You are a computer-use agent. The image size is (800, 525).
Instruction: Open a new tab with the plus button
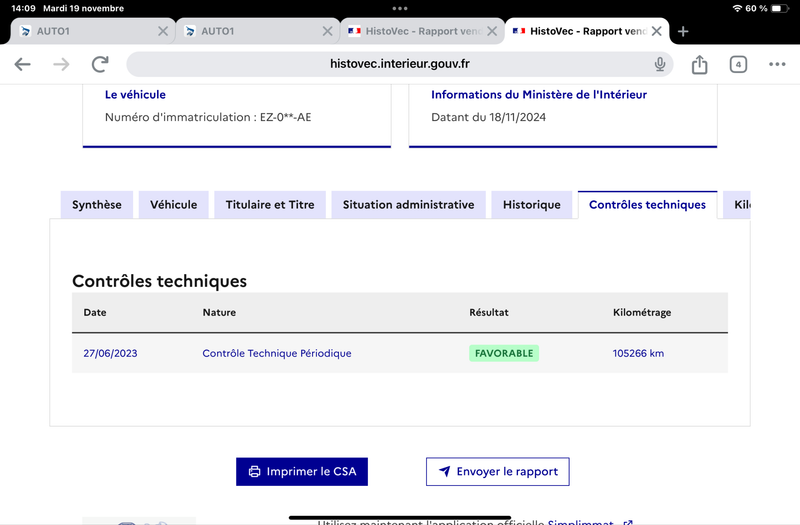pos(683,32)
